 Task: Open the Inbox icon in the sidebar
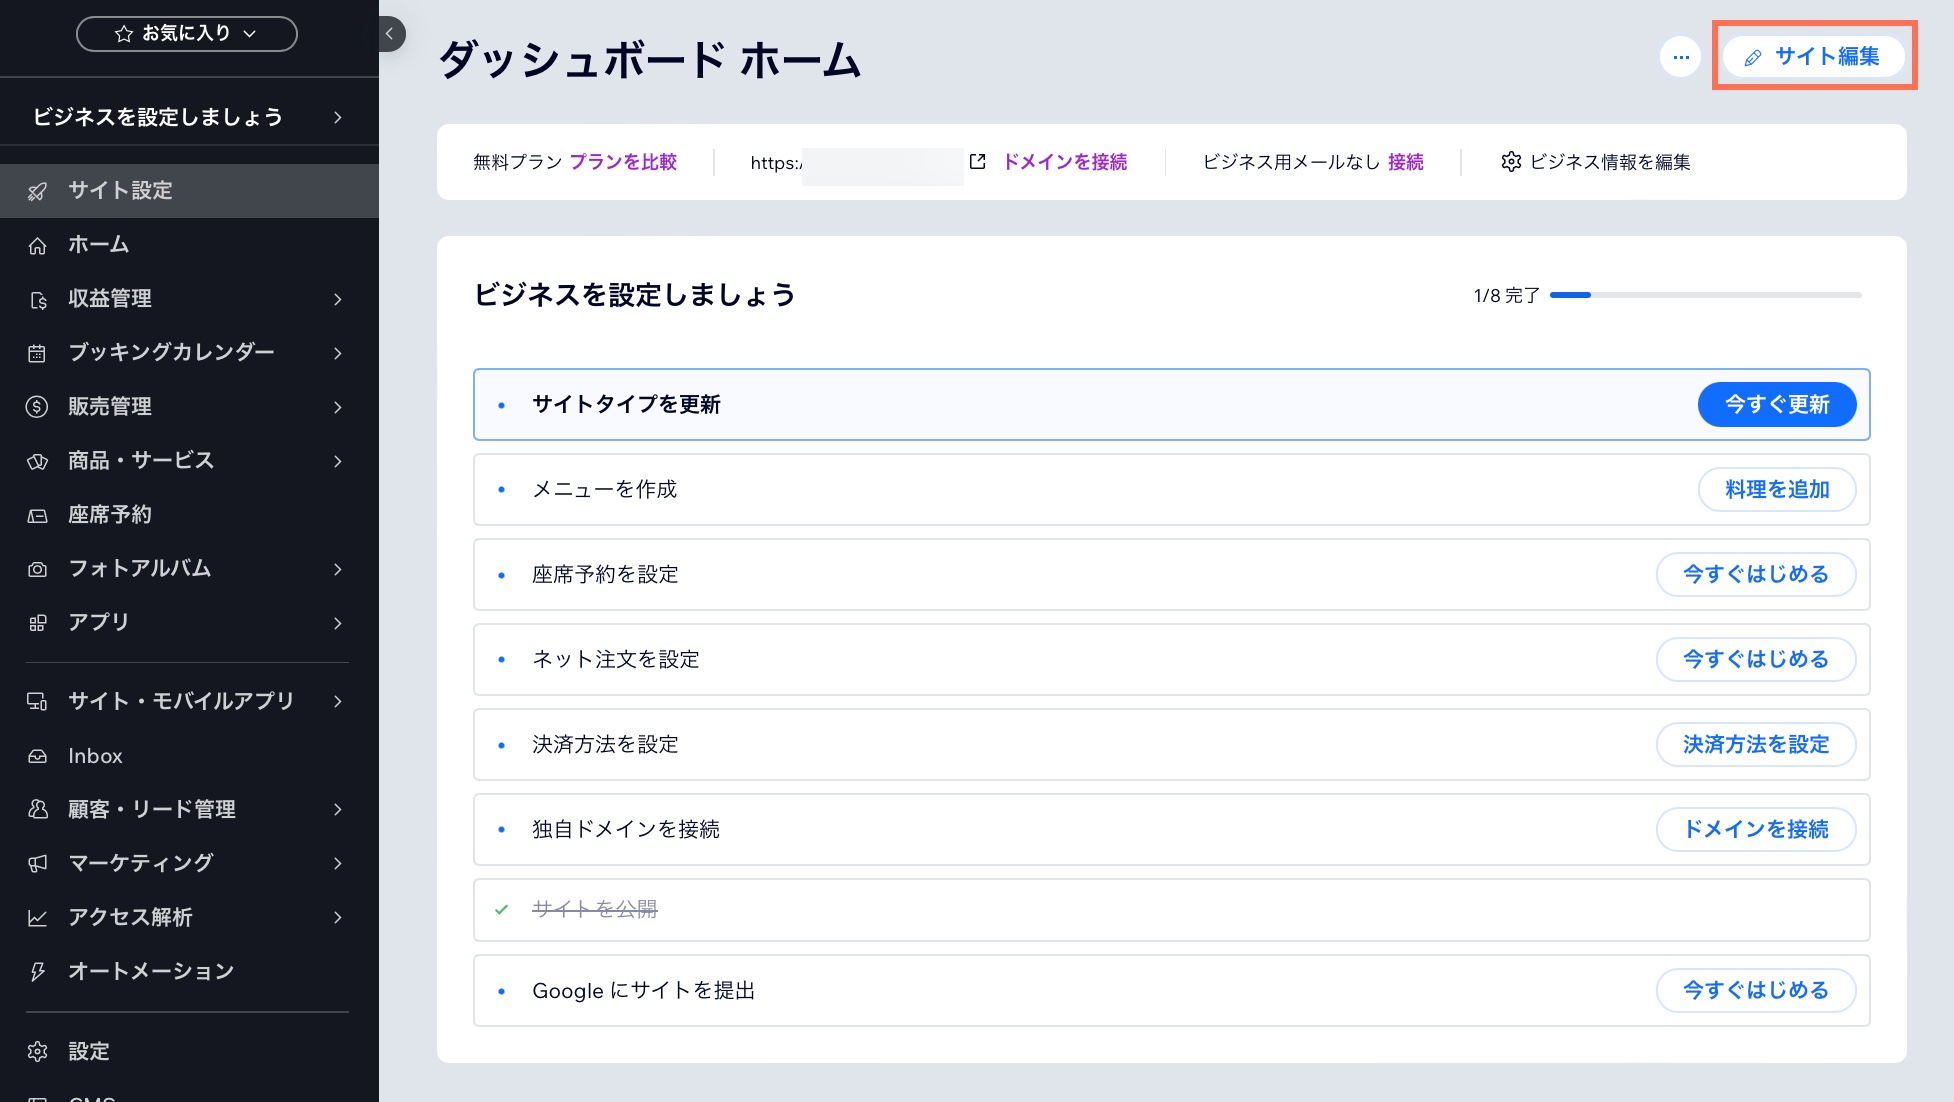click(37, 755)
